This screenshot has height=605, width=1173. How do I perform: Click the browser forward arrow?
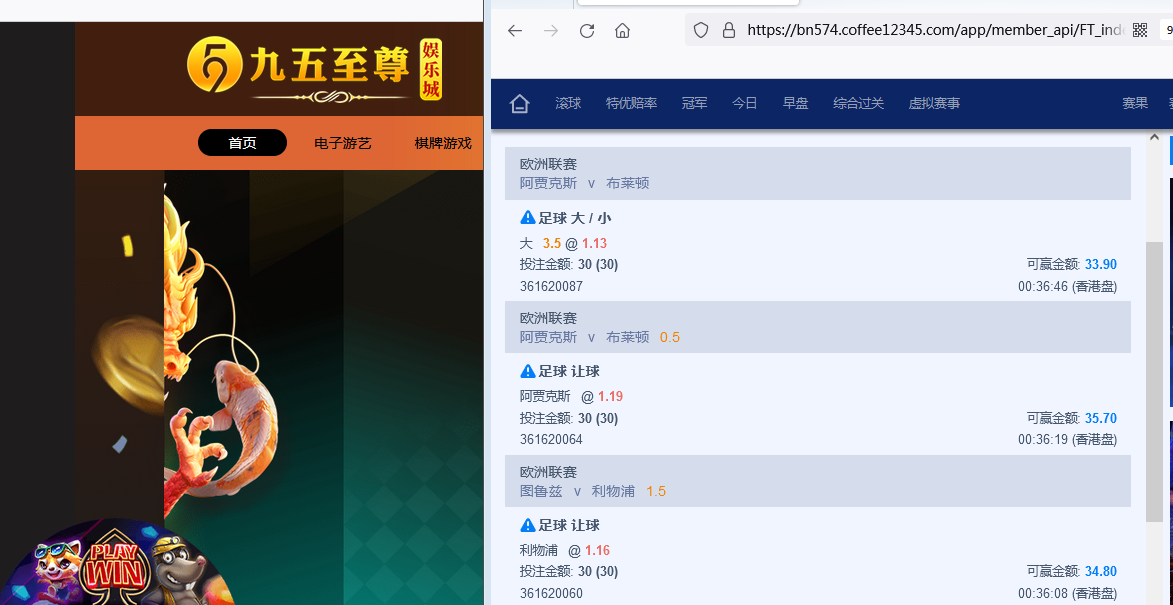(x=551, y=31)
